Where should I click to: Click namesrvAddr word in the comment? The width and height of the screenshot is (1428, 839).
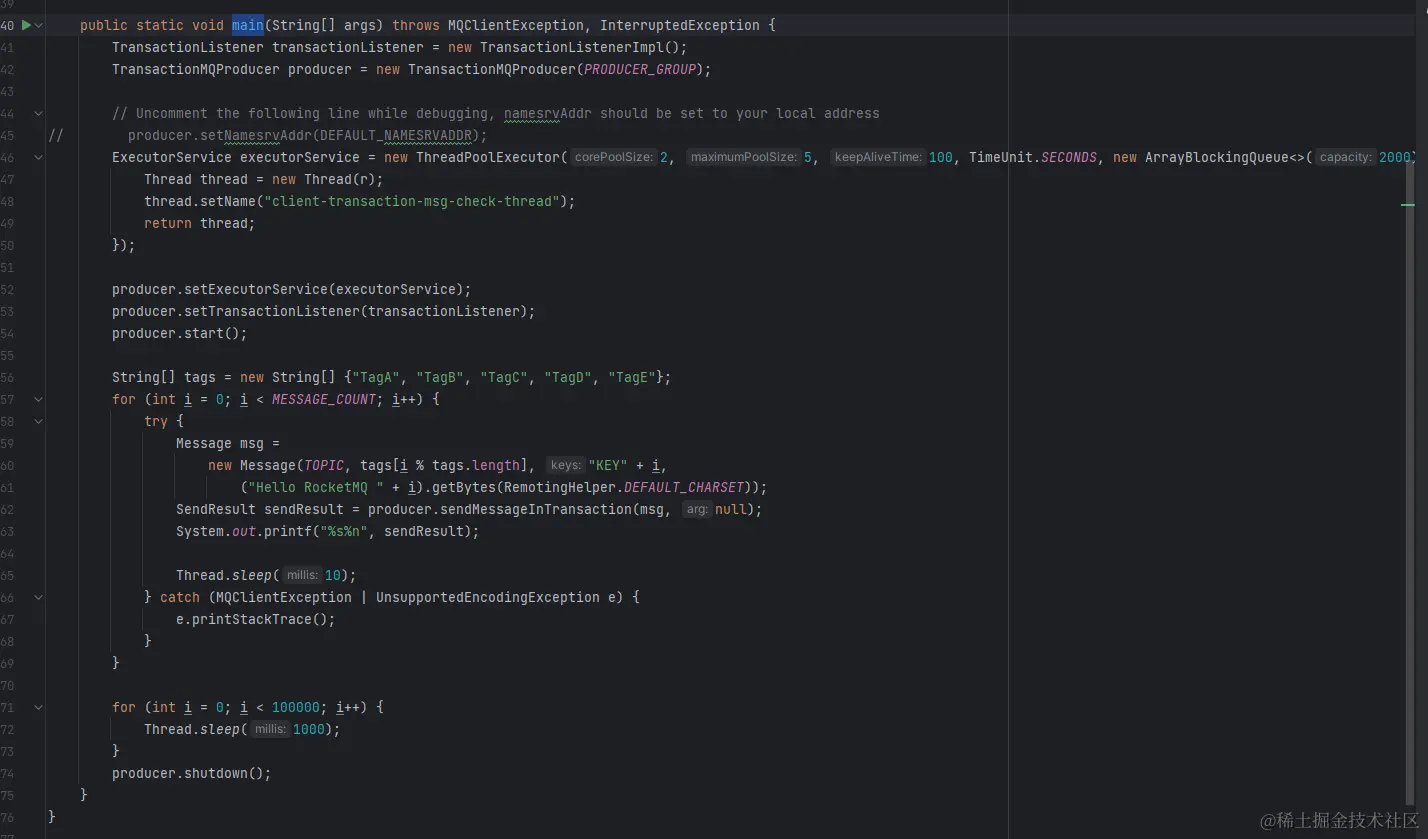click(548, 113)
